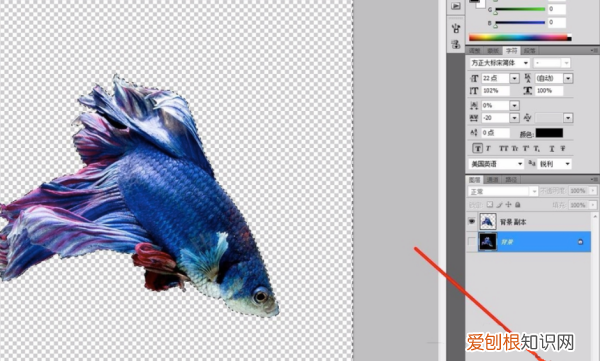Open the 正常 blend mode dropdown
The width and height of the screenshot is (600, 361).
click(x=503, y=191)
